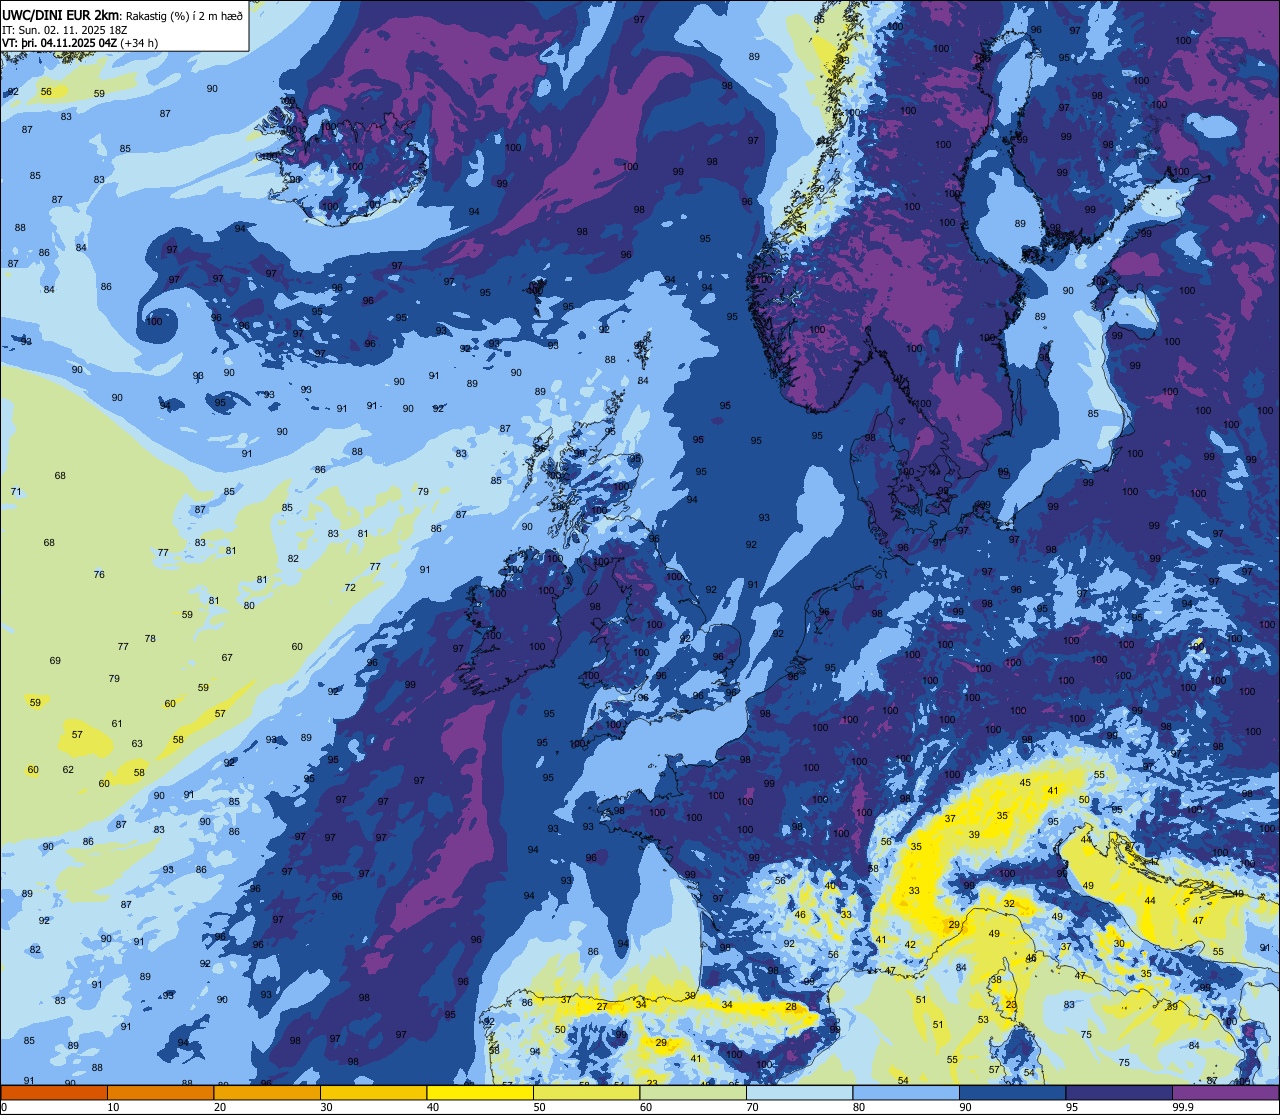Pick the 50–60% yellow-green legend swatch

click(x=586, y=1092)
